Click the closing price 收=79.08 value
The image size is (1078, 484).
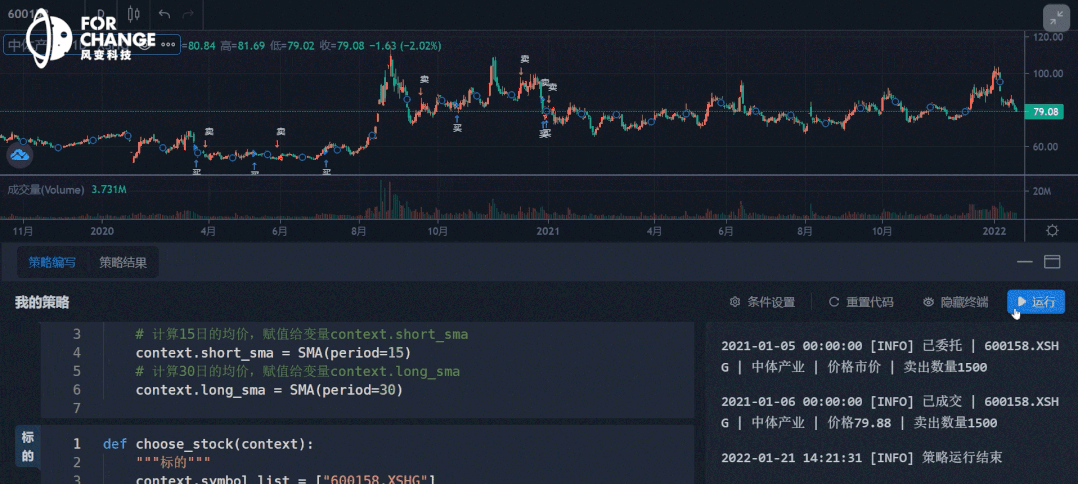342,45
